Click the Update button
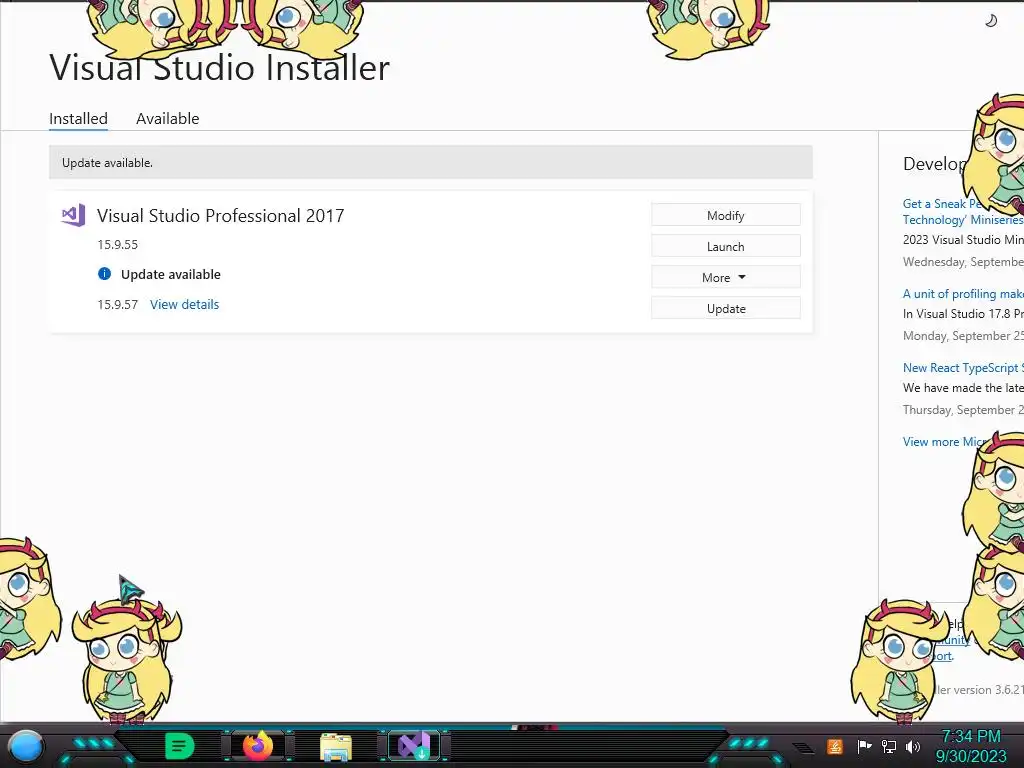This screenshot has width=1024, height=768. pos(726,308)
